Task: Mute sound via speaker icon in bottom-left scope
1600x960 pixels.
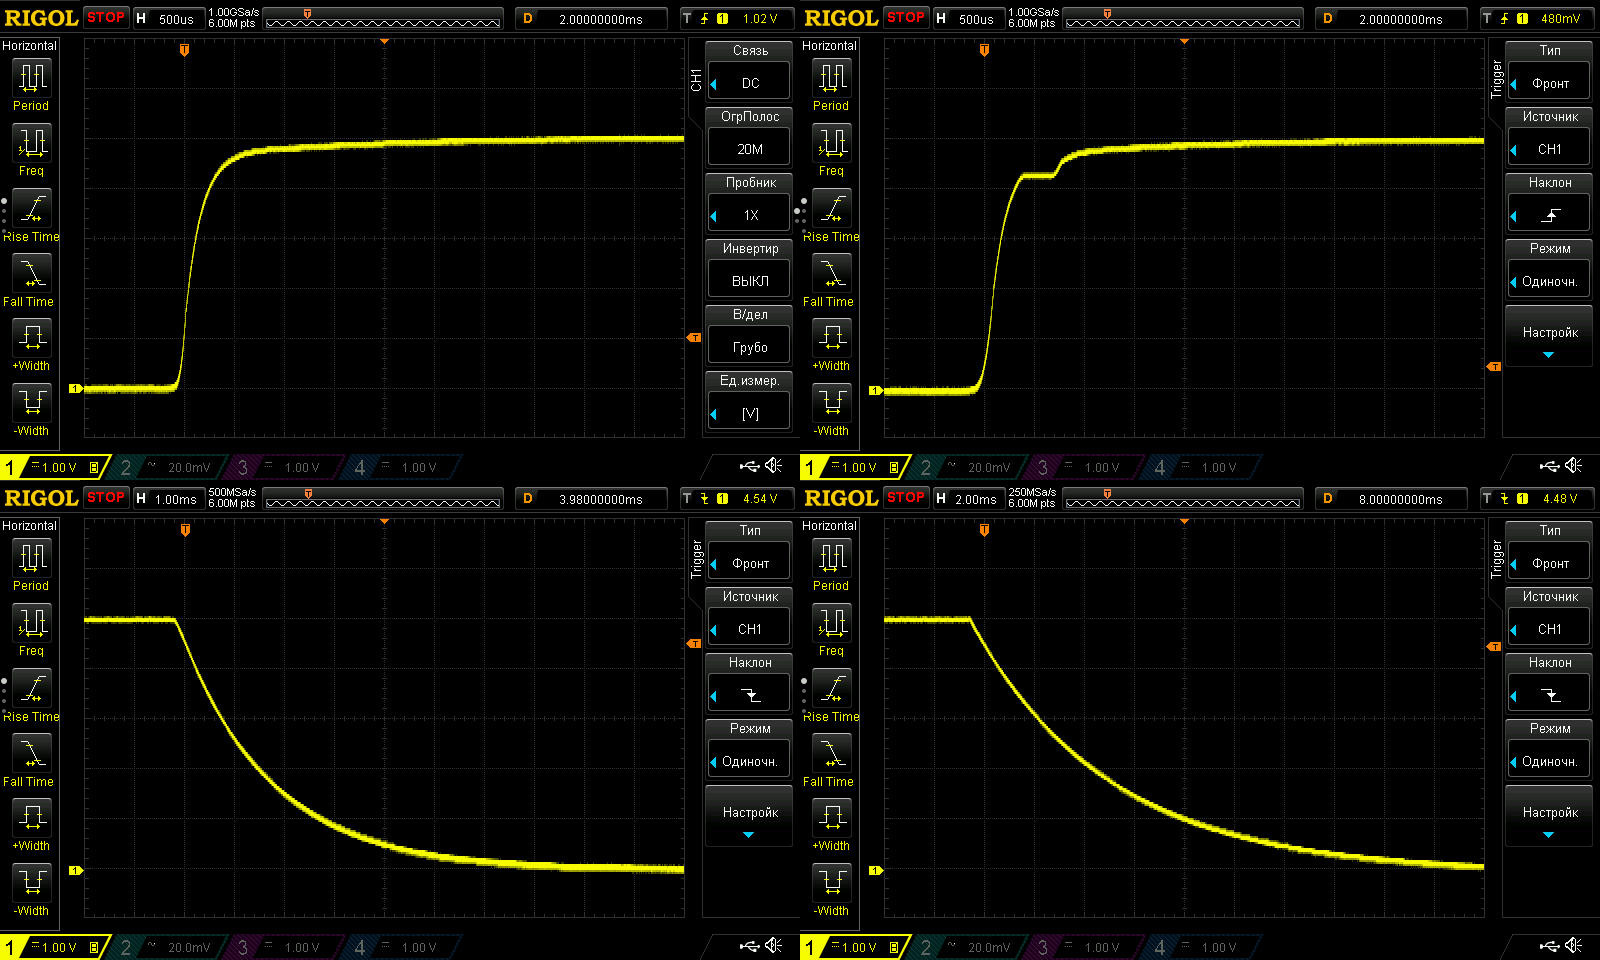Action: click(774, 946)
